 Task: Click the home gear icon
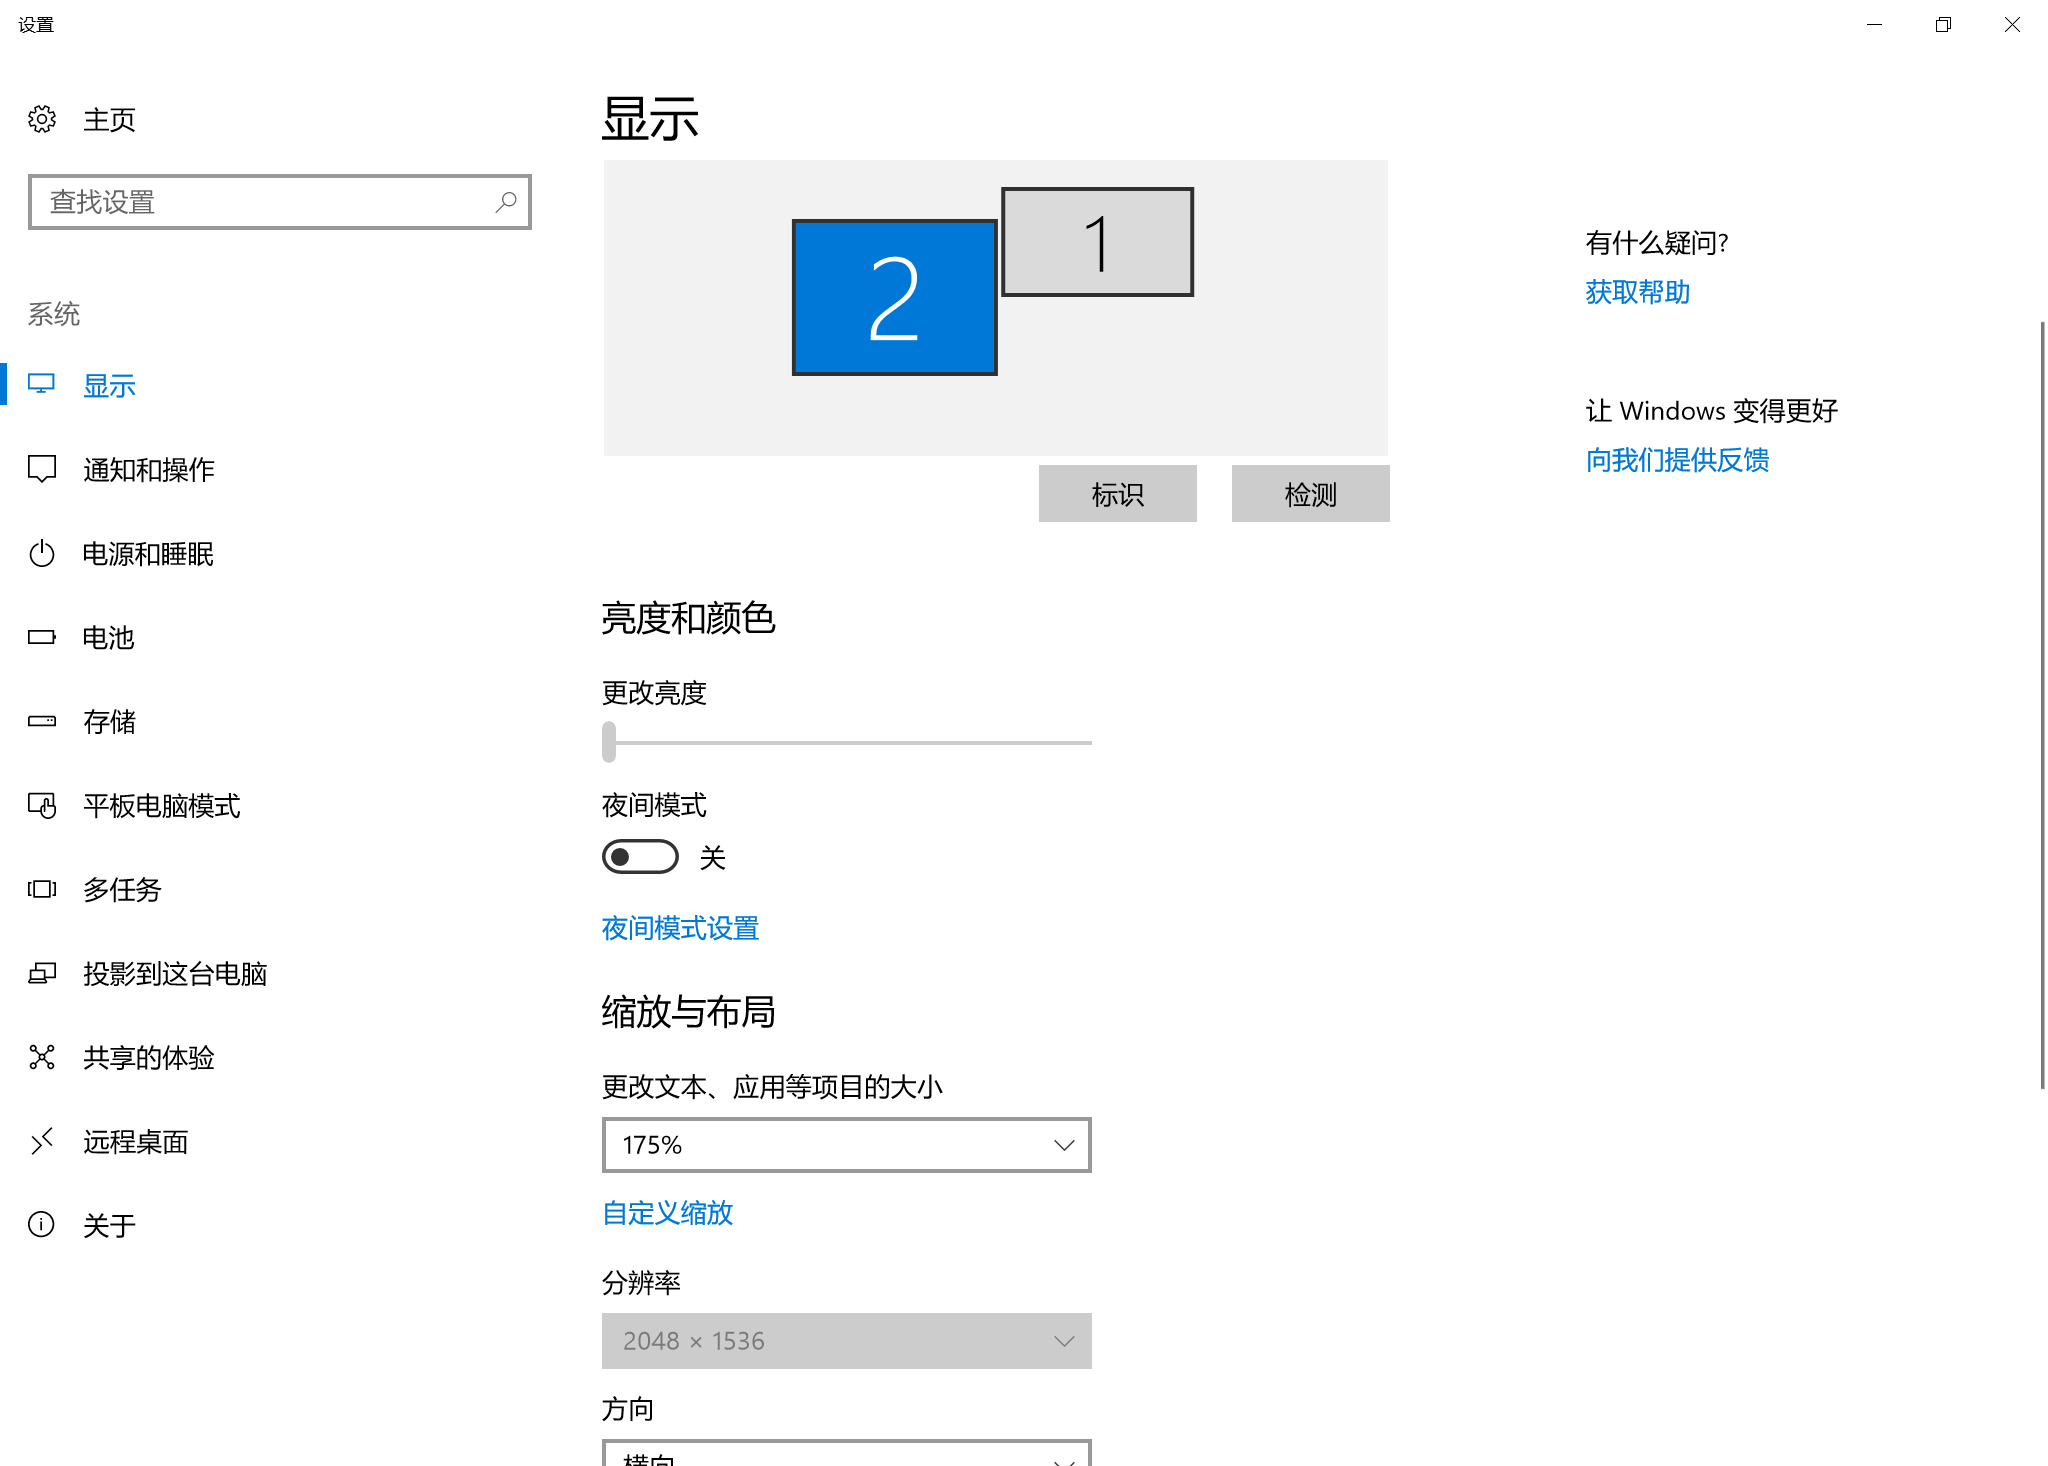[42, 119]
